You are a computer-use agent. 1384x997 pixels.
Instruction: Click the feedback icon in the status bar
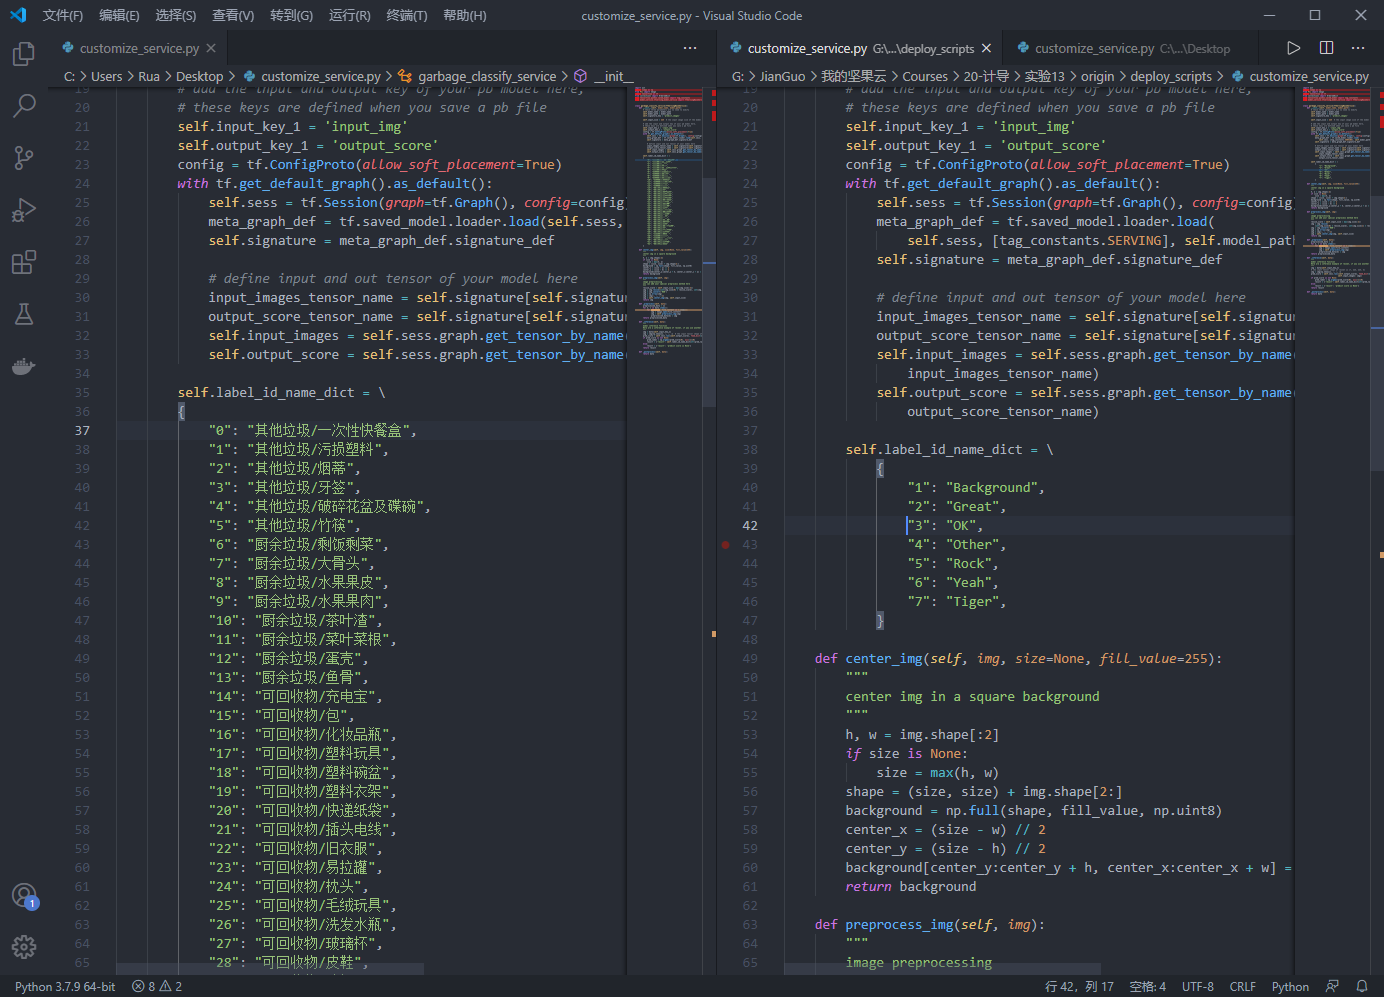point(1333,986)
